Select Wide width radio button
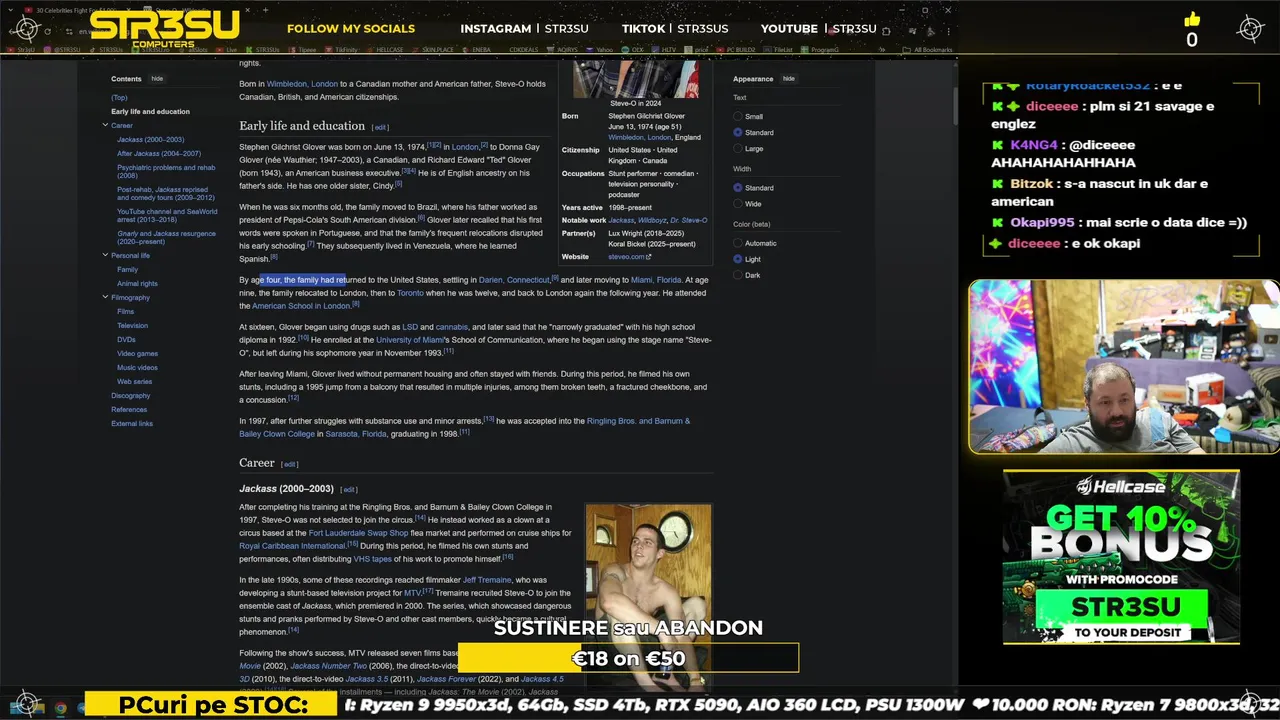The height and width of the screenshot is (720, 1280). 738,203
